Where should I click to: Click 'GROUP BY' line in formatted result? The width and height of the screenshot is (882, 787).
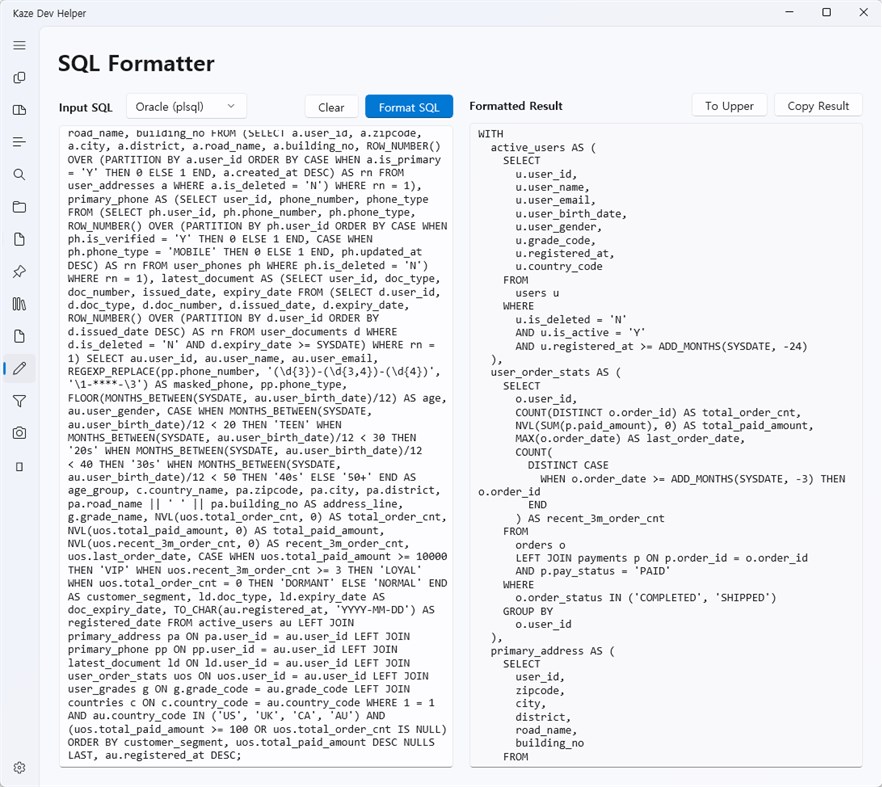[528, 611]
